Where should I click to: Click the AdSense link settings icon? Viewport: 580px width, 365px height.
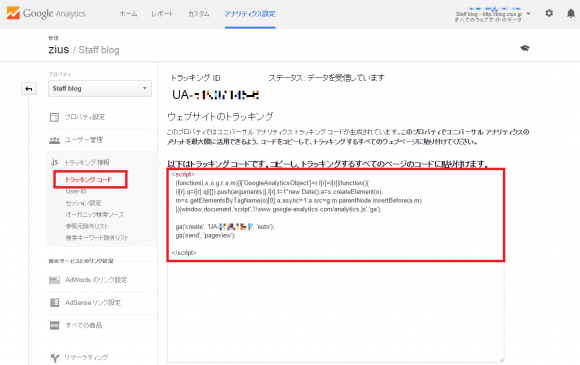(x=54, y=303)
